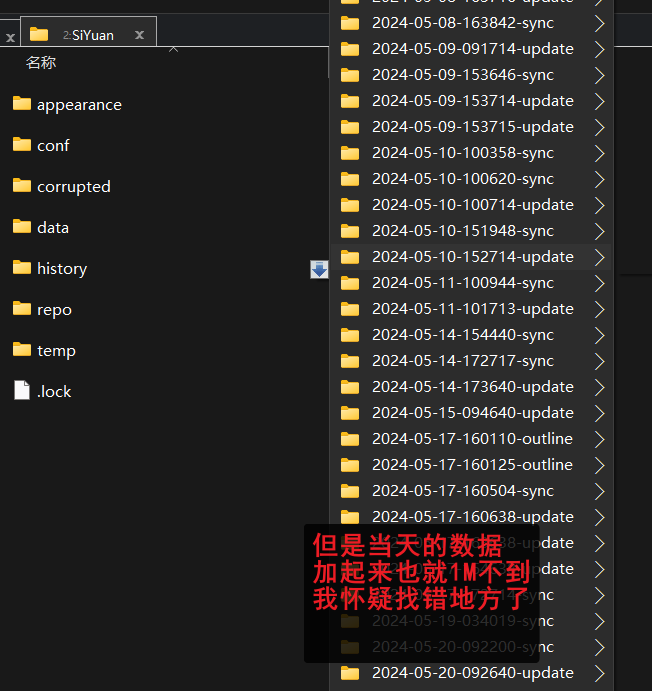This screenshot has height=691, width=652.
Task: Click 2024-05-10-100714-update entry text
Action: (x=473, y=205)
